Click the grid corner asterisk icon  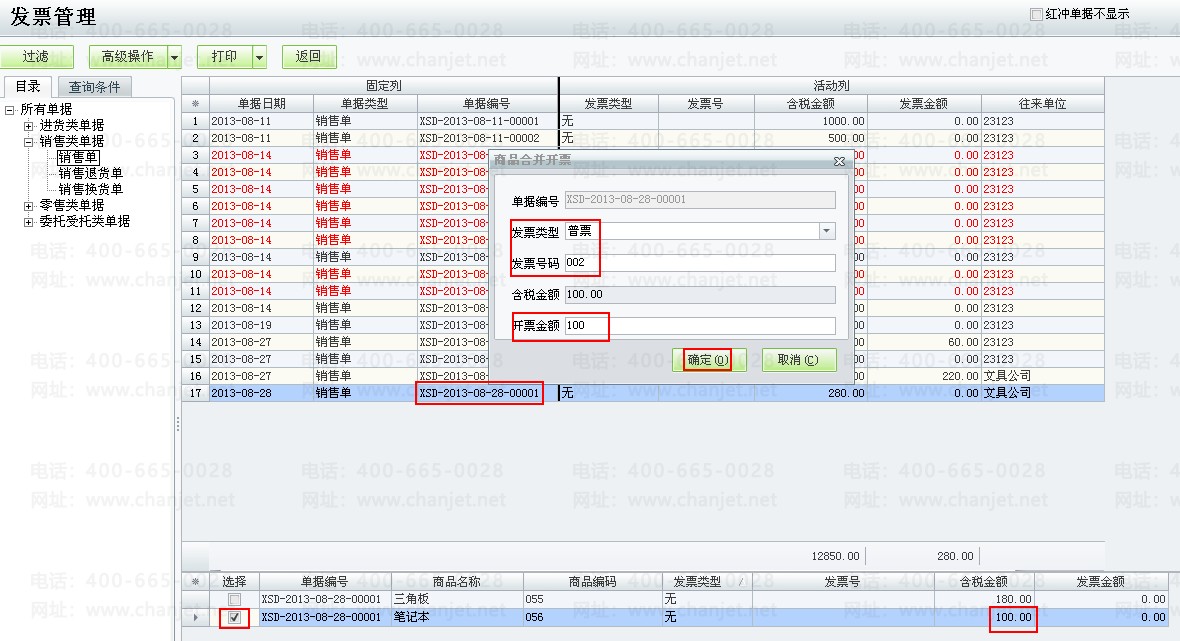point(195,104)
